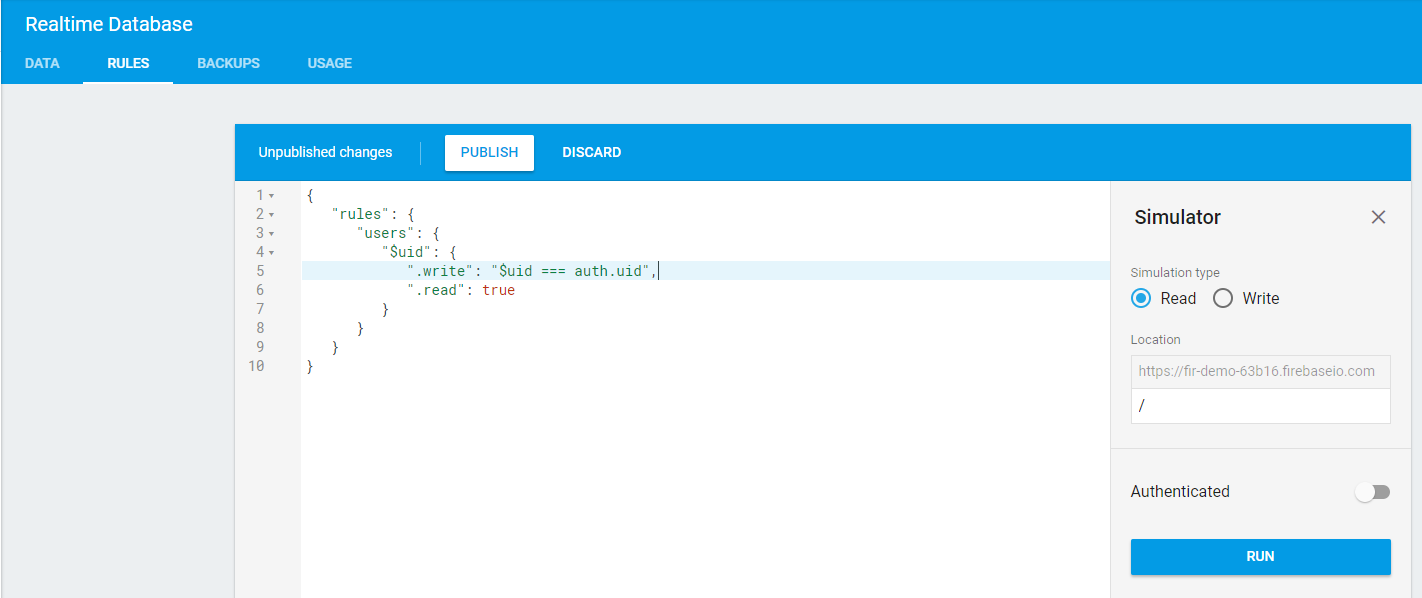View the USAGE tab
This screenshot has width=1422, height=598.
329,63
